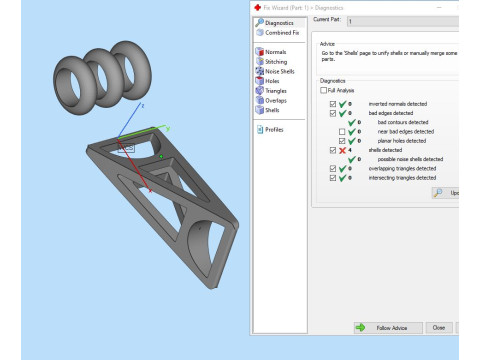Click the Close button
This screenshot has height=360, width=480.
coord(439,328)
